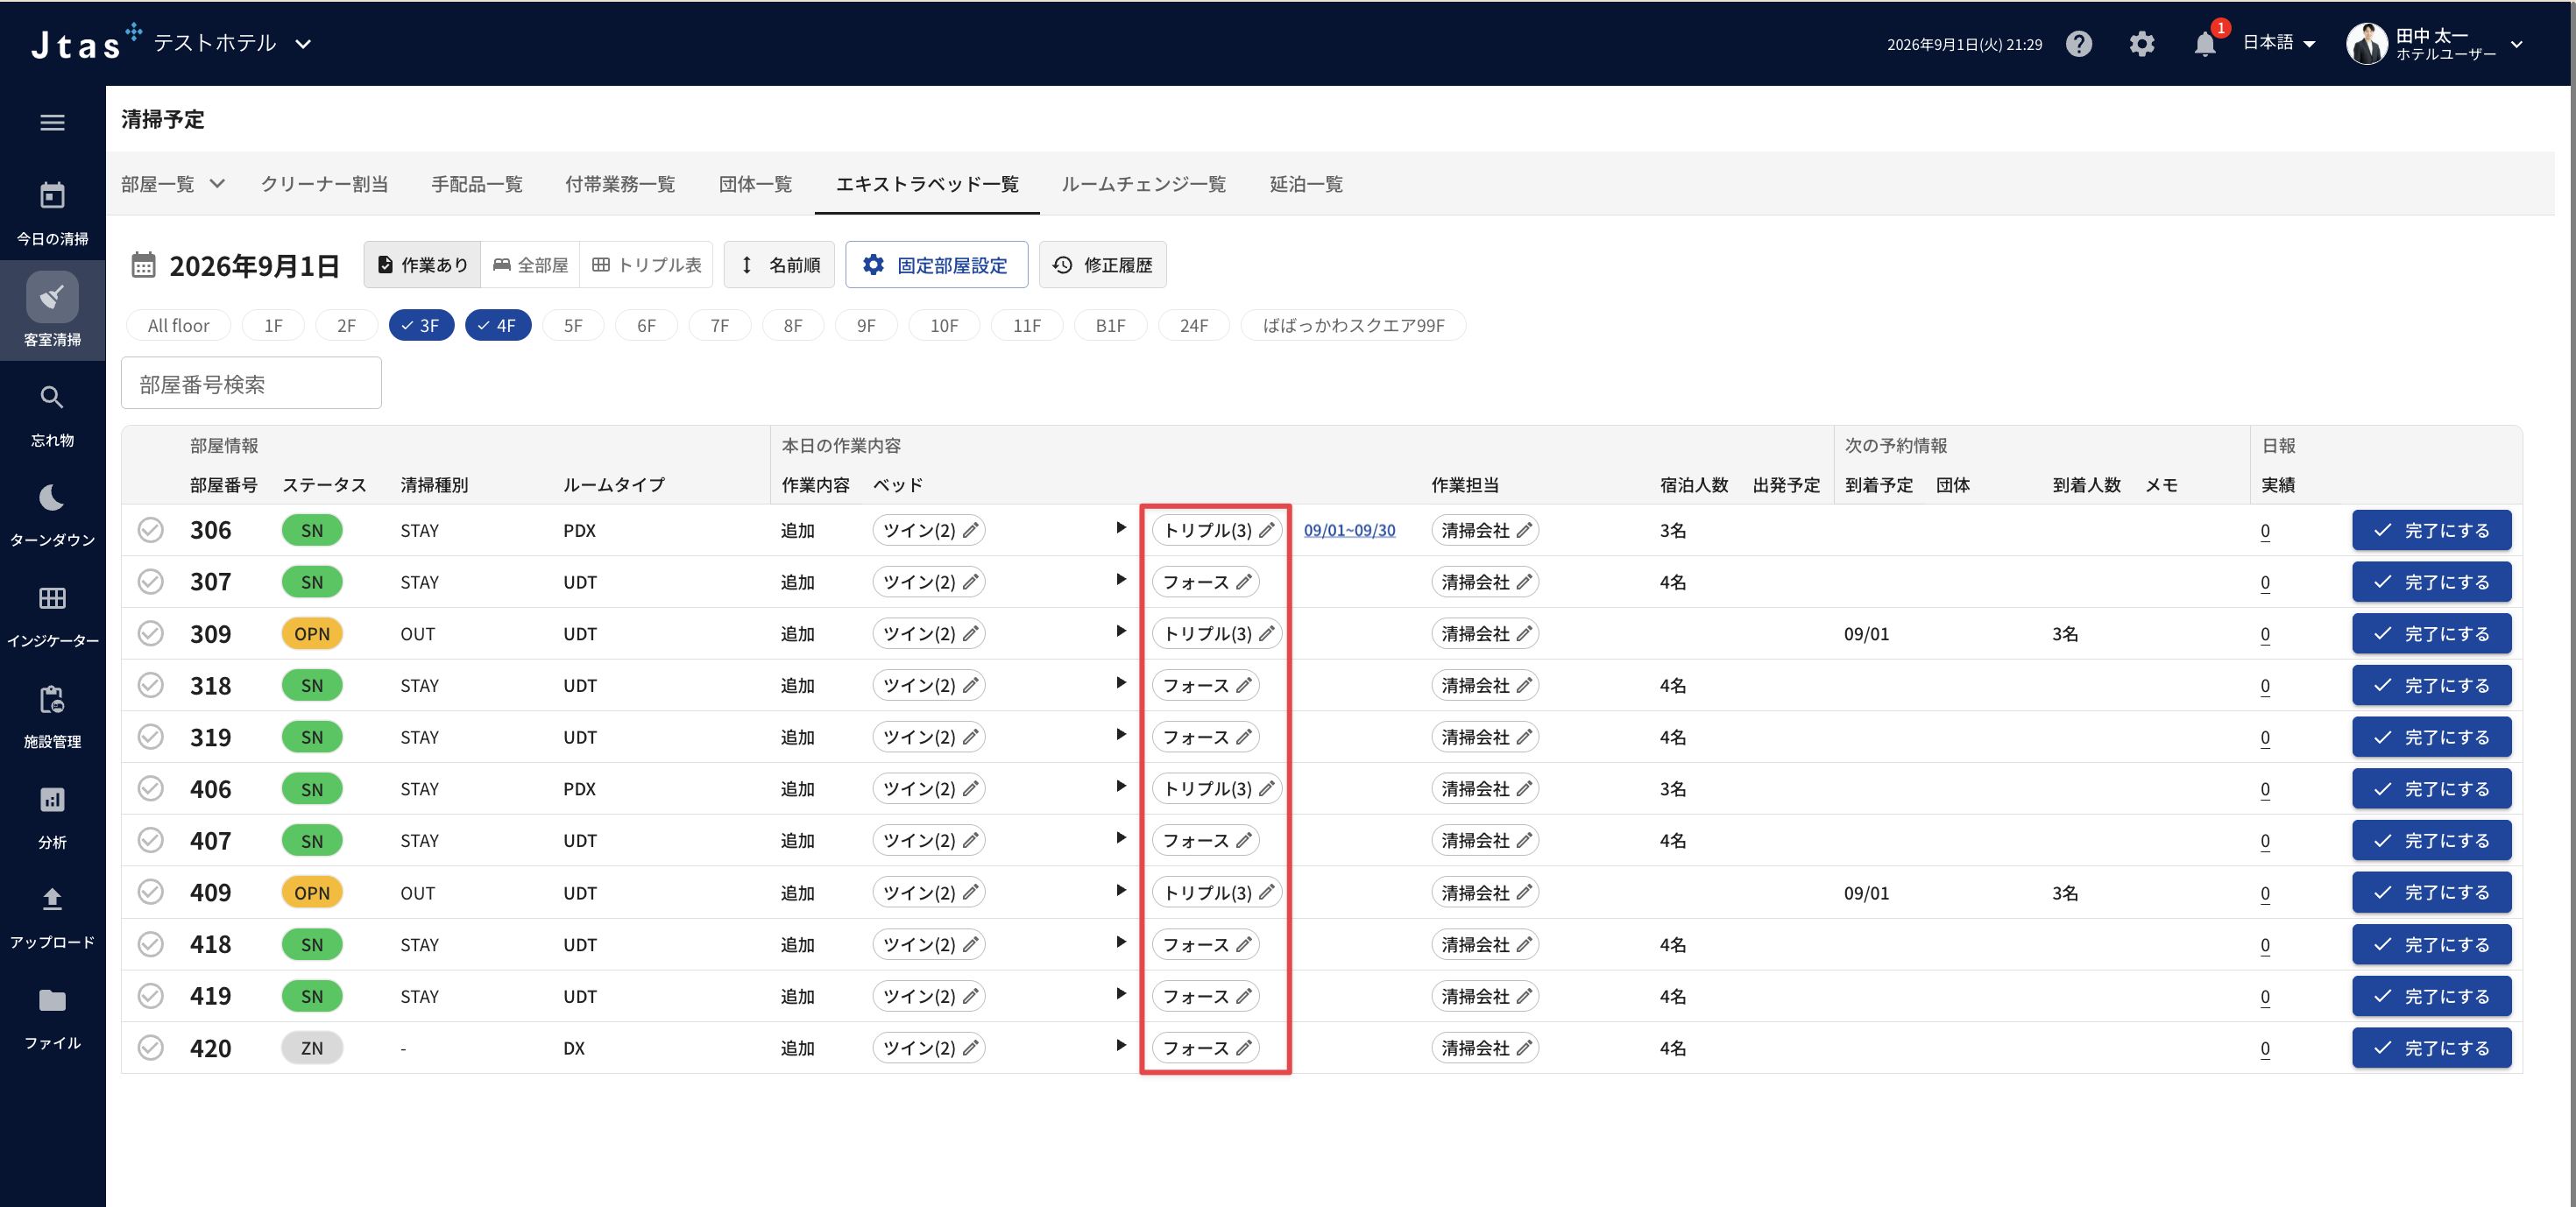Click the help question mark icon

pyautogui.click(x=2079, y=44)
